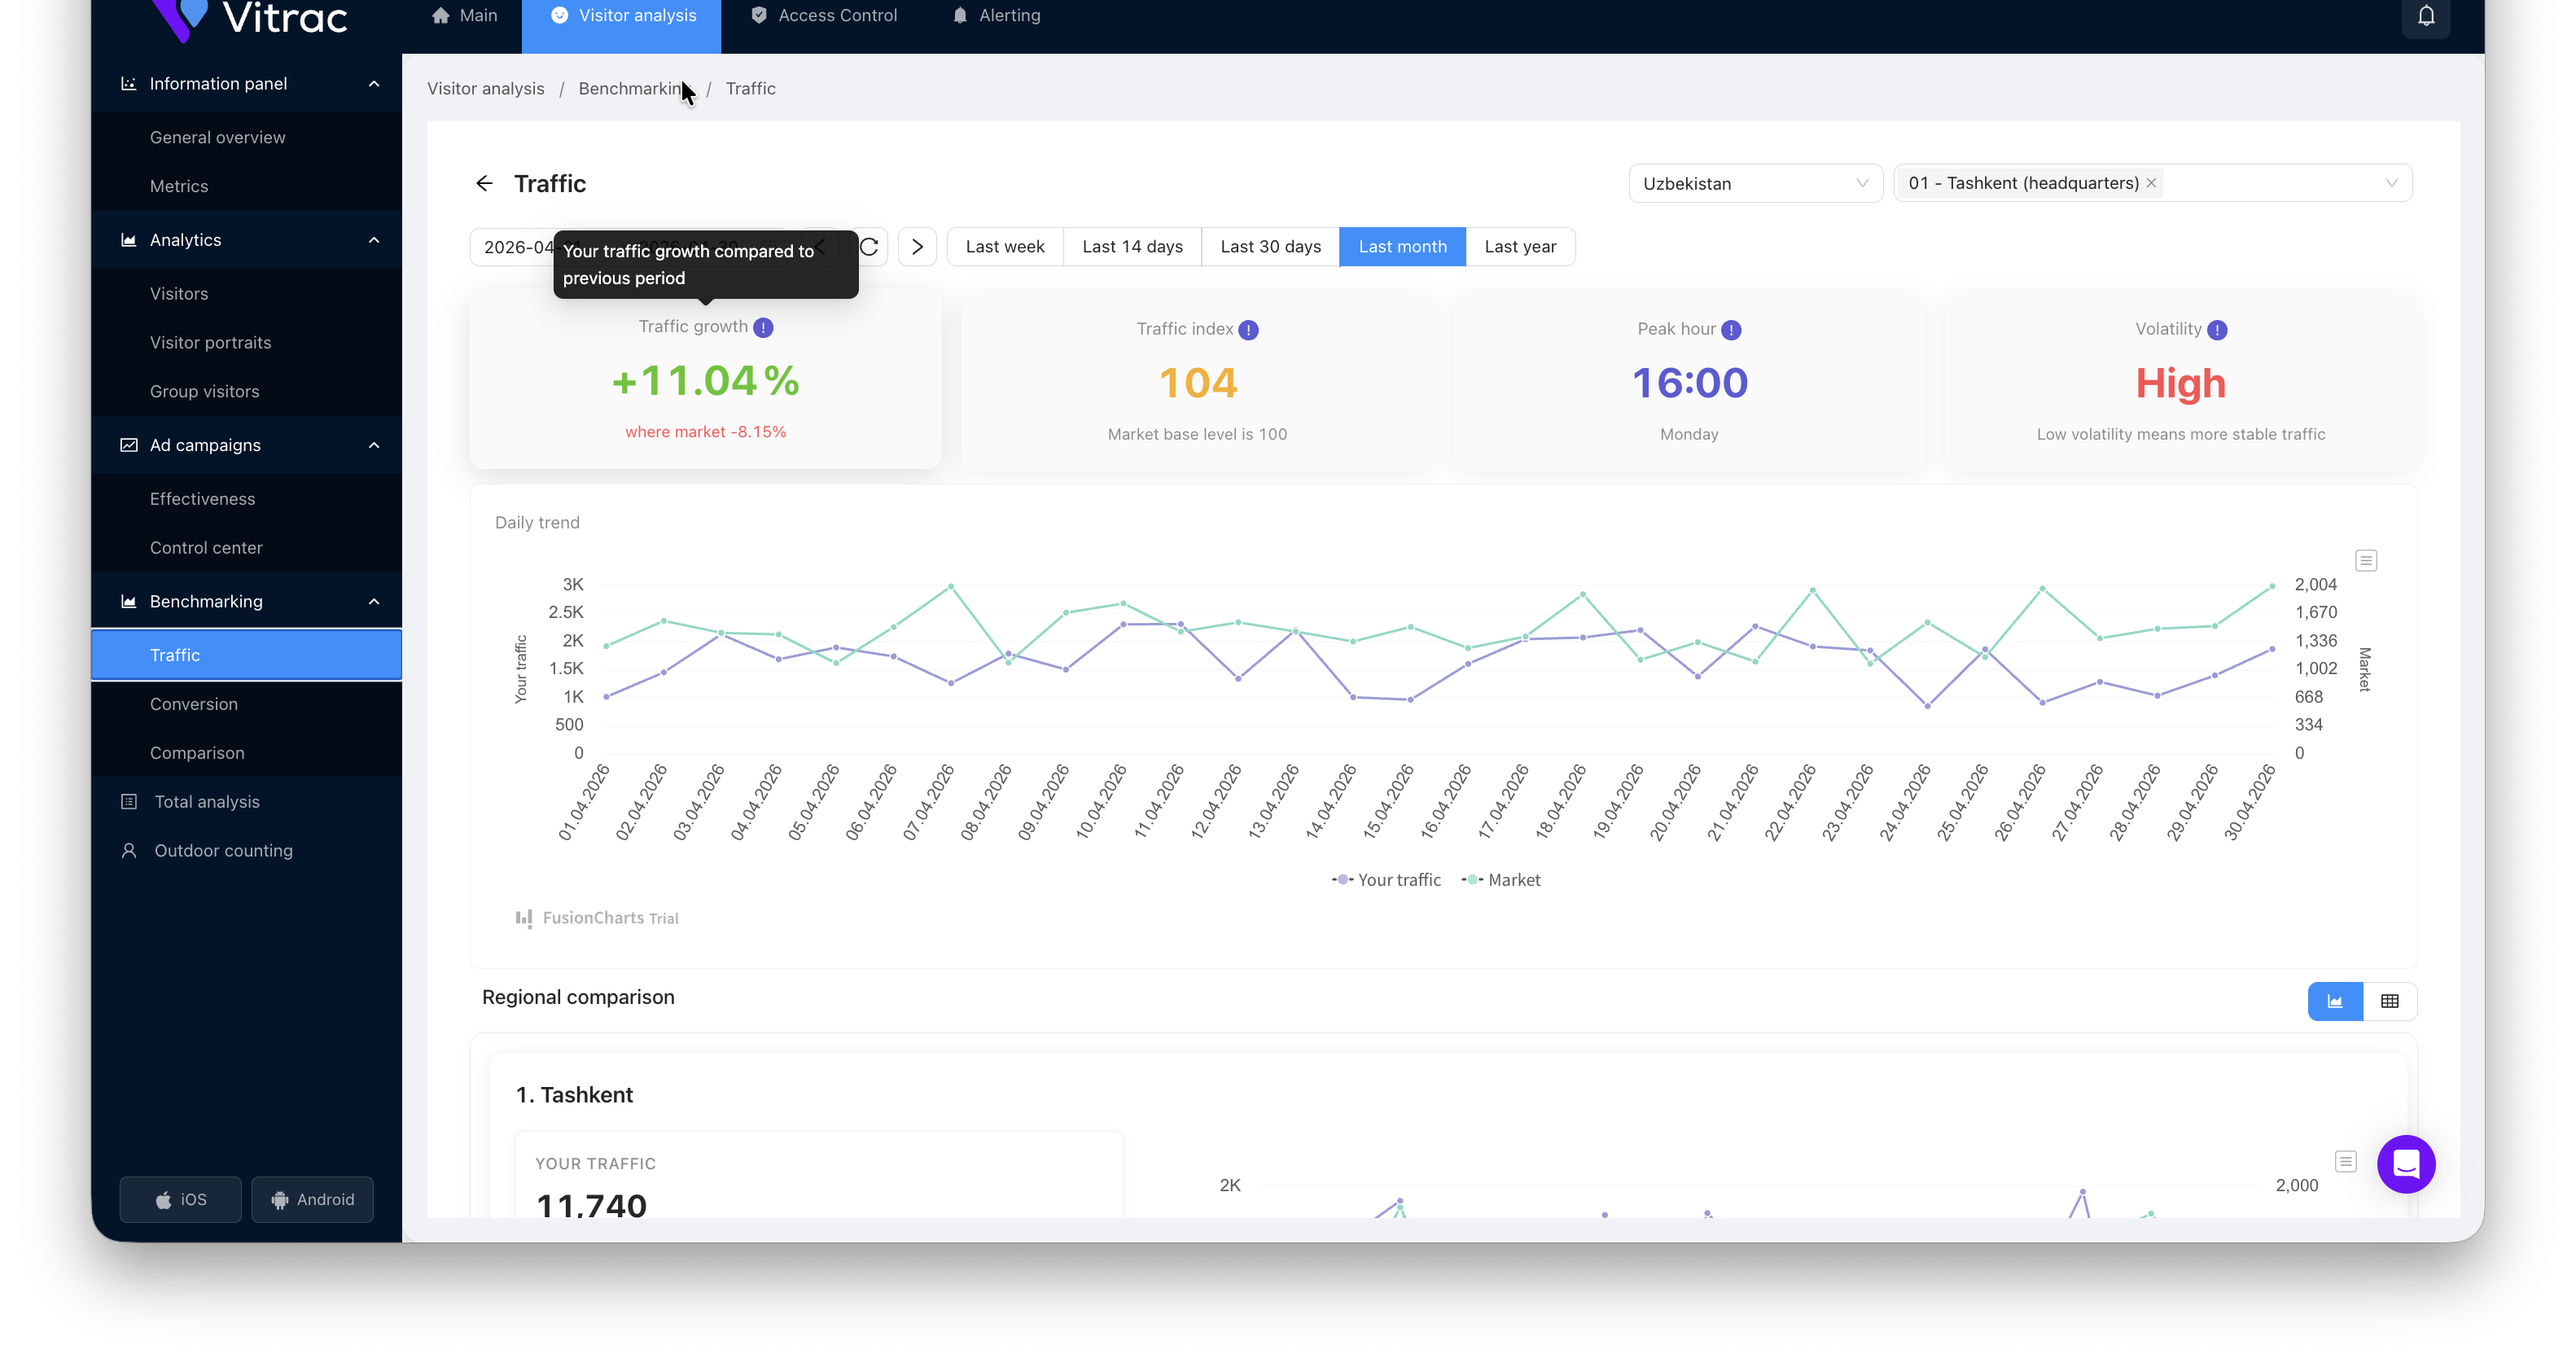Go to next period with right arrow
The width and height of the screenshot is (2576, 1363).
pyautogui.click(x=917, y=246)
